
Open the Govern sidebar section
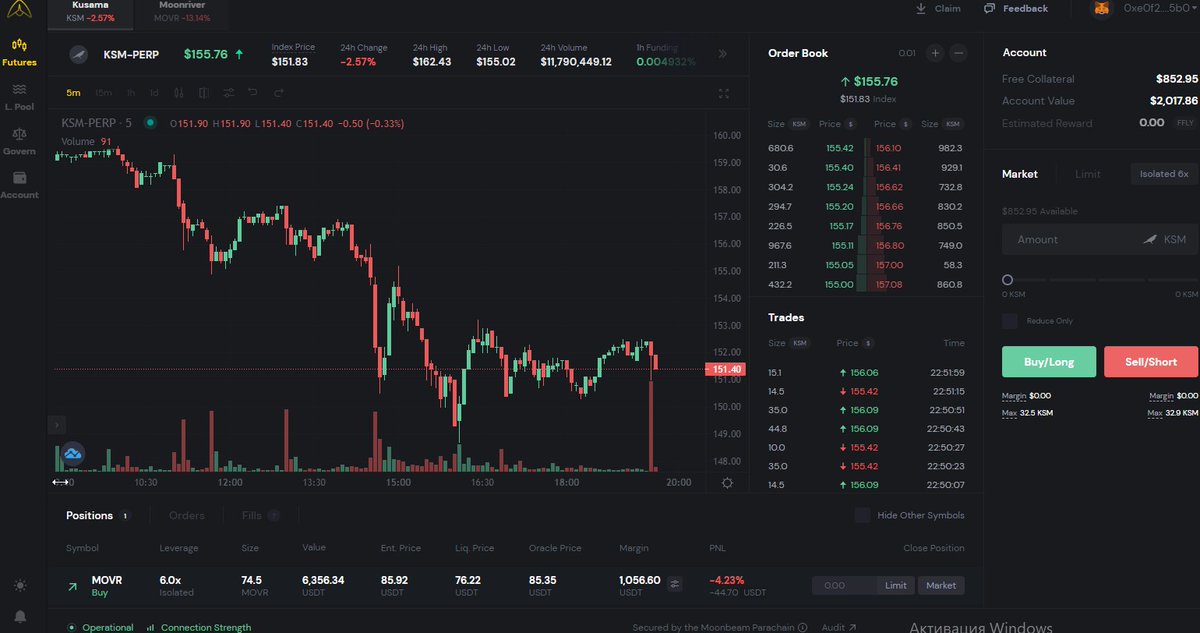coord(19,141)
